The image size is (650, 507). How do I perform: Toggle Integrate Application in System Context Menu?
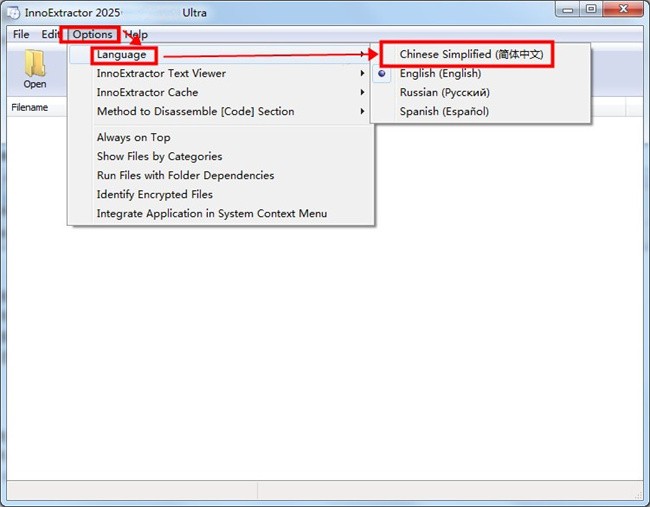coord(220,213)
